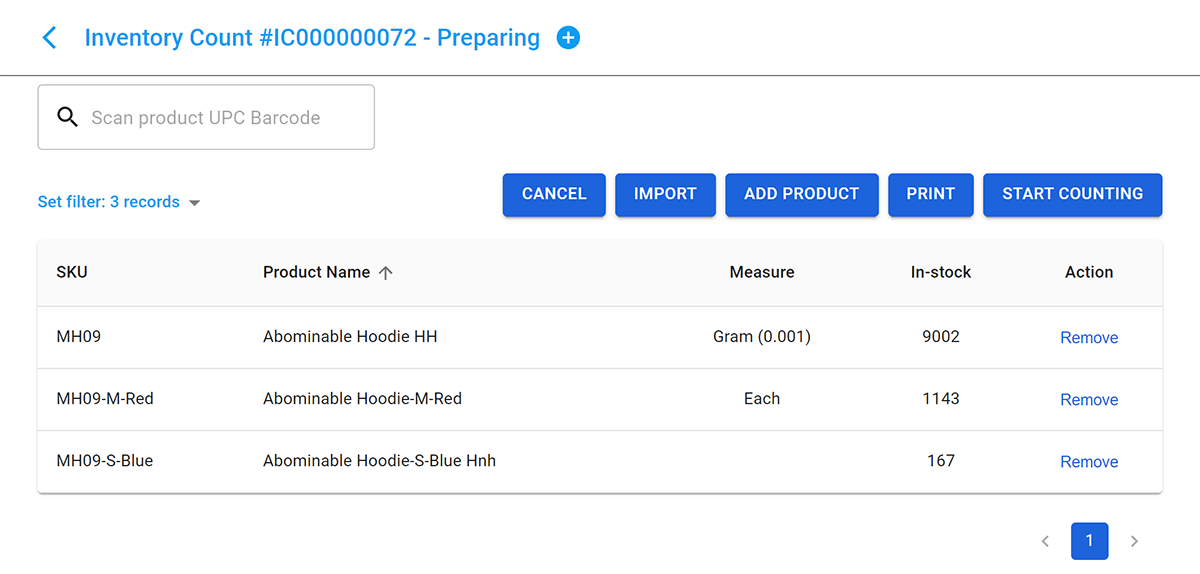
Task: Remove the MH09 Abominable Hoodie HH row
Action: coord(1089,338)
